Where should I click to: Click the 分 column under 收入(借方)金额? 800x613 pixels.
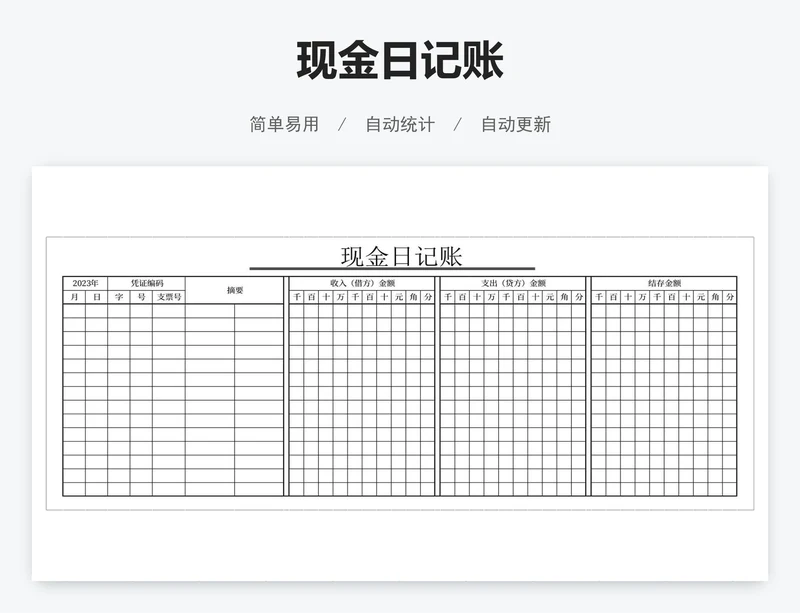tap(428, 297)
